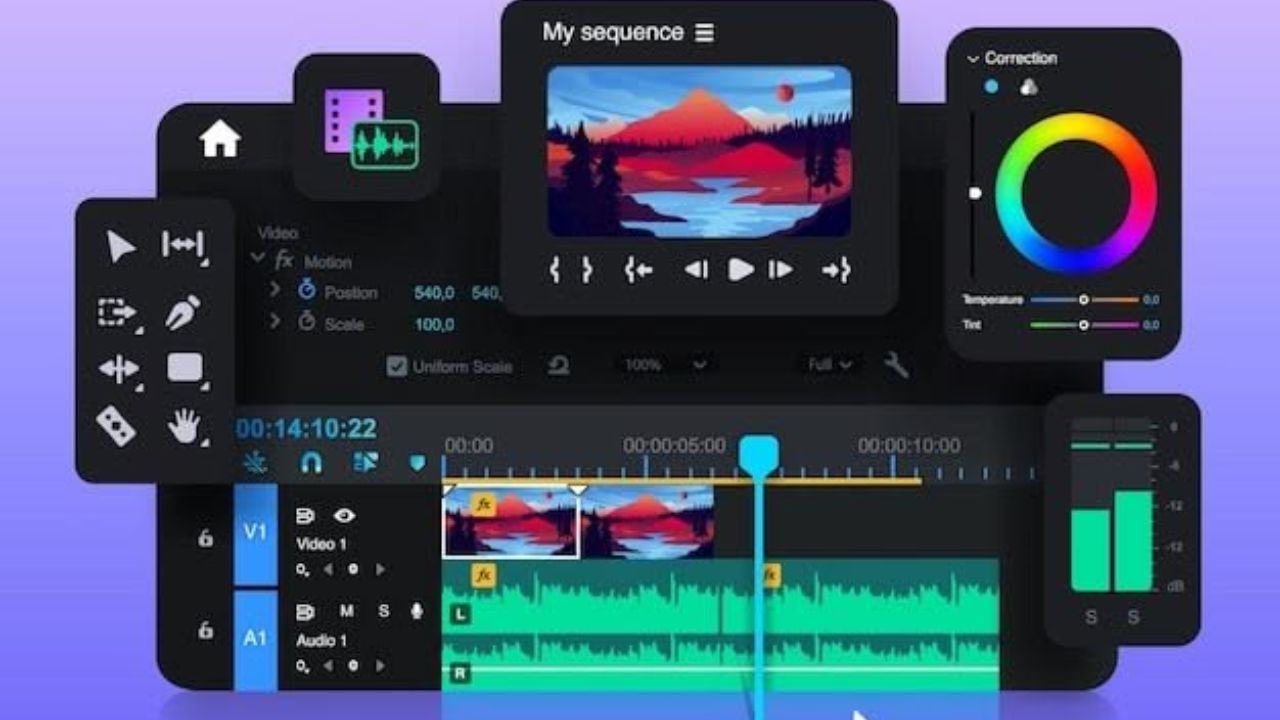Open the Full playback resolution dropdown
Viewport: 1280px width, 720px height.
tap(830, 365)
